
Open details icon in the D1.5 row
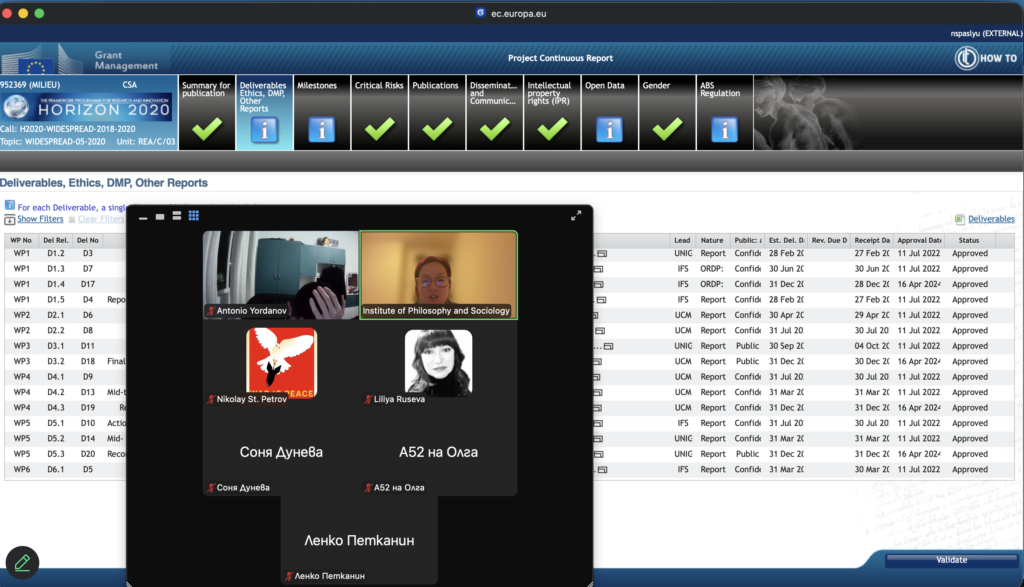[x=601, y=300]
